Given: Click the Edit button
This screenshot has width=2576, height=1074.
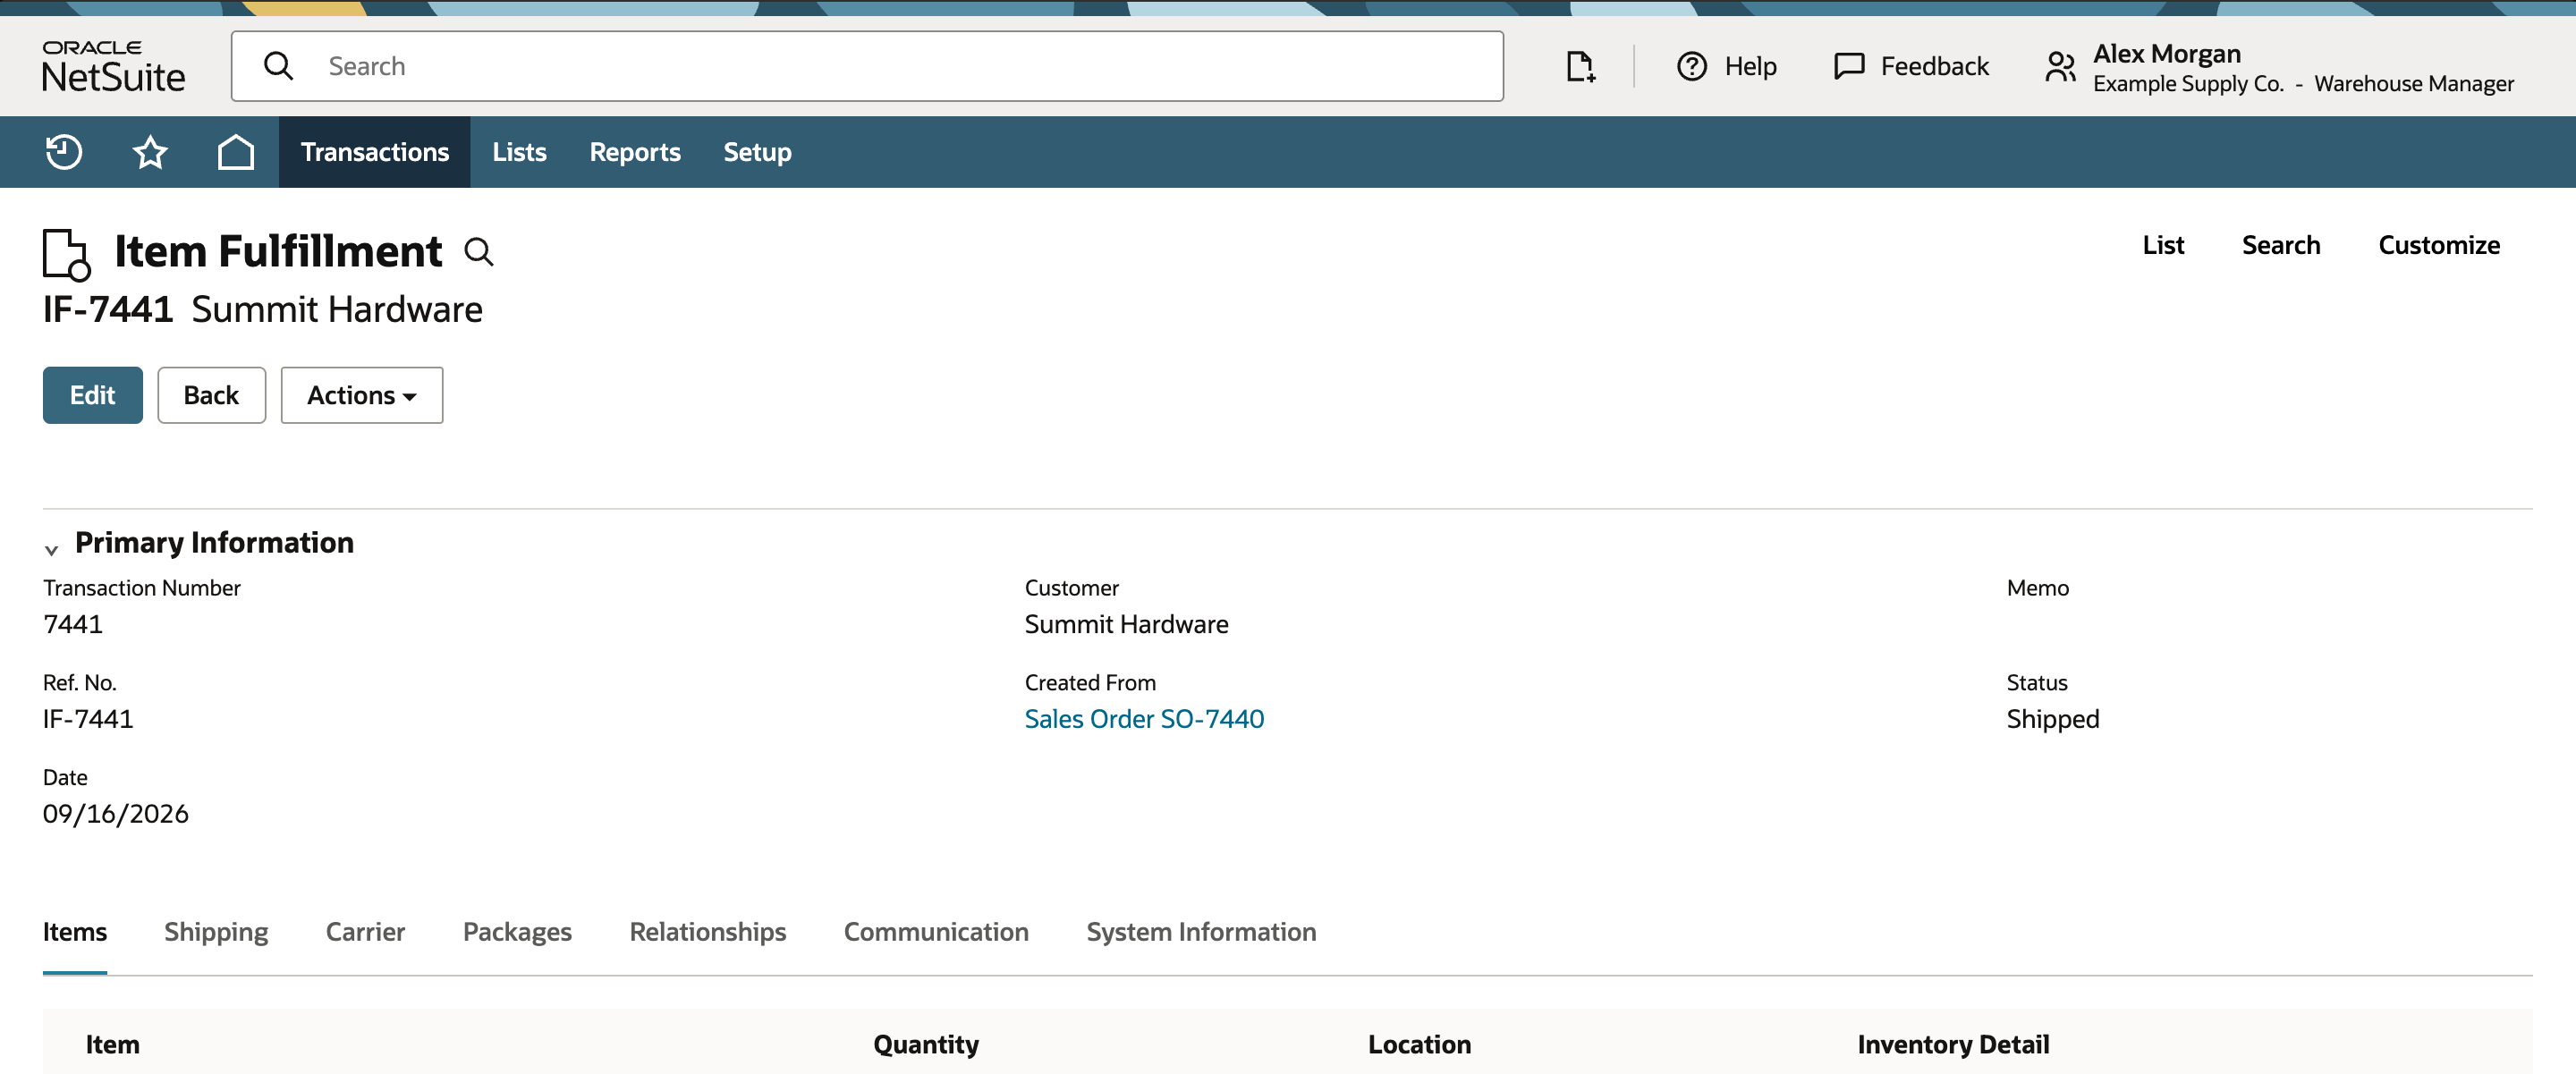Looking at the screenshot, I should (x=93, y=395).
